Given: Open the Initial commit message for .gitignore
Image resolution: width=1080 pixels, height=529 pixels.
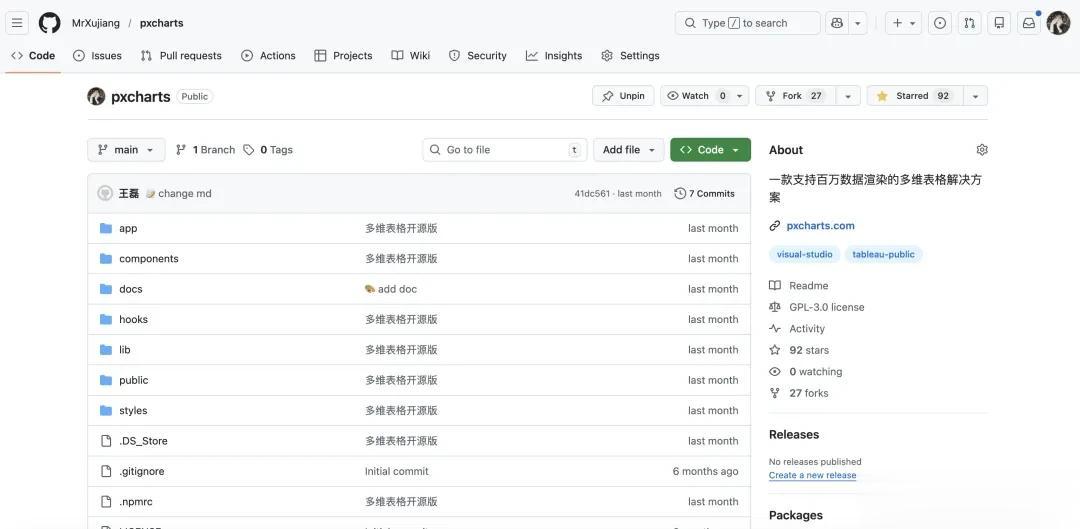Looking at the screenshot, I should [397, 471].
